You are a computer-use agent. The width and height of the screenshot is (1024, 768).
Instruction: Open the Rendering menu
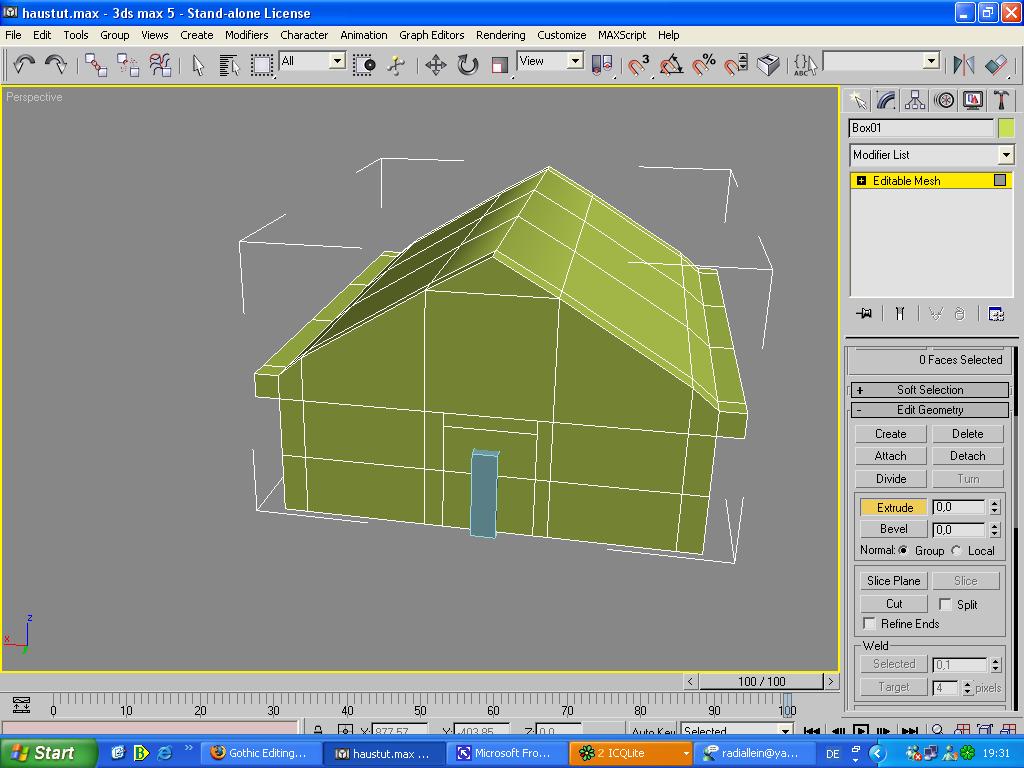click(500, 35)
